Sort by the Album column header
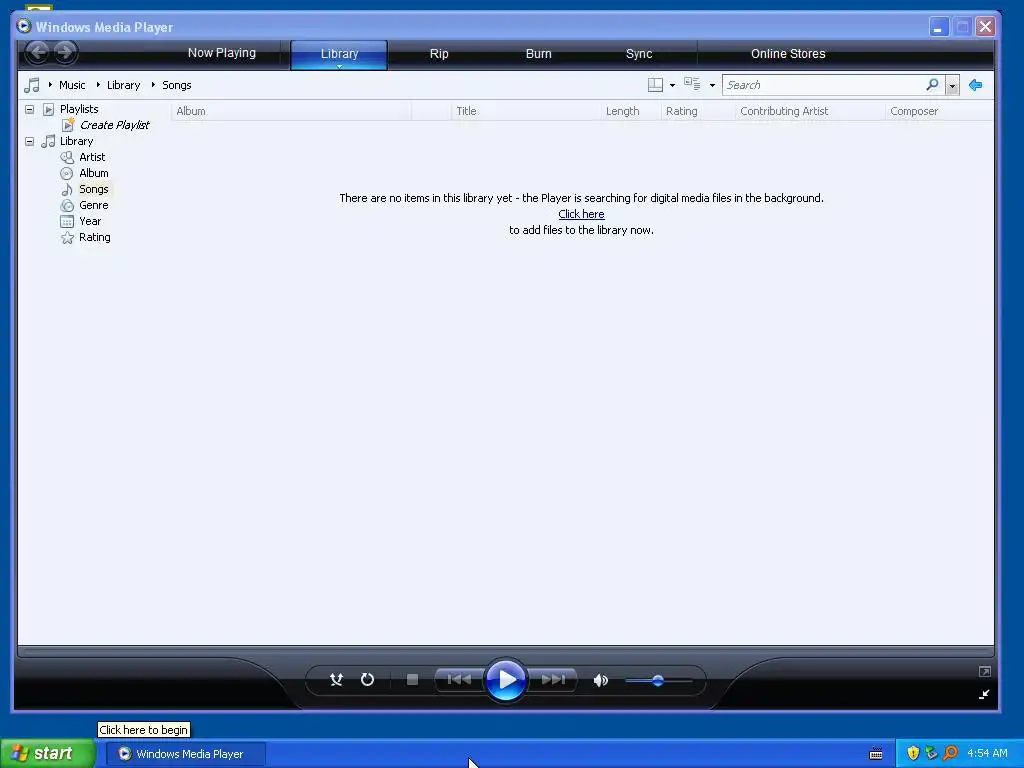 point(292,111)
